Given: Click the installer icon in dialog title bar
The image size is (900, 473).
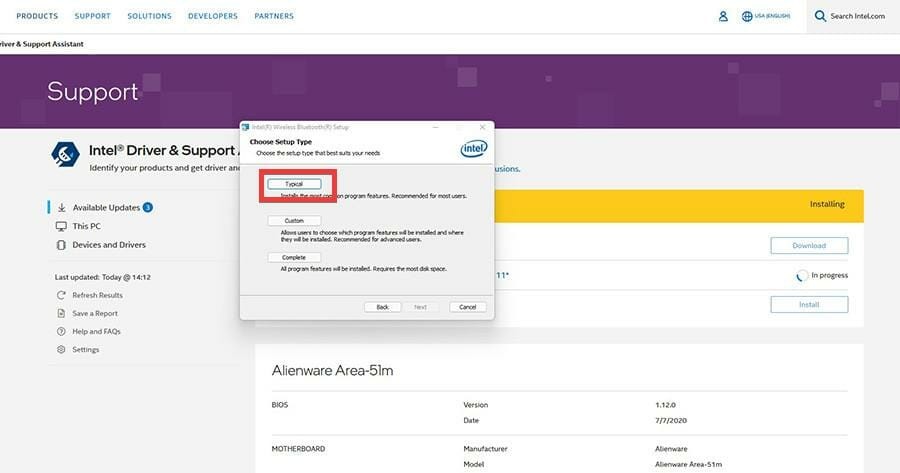Looking at the screenshot, I should 245,127.
